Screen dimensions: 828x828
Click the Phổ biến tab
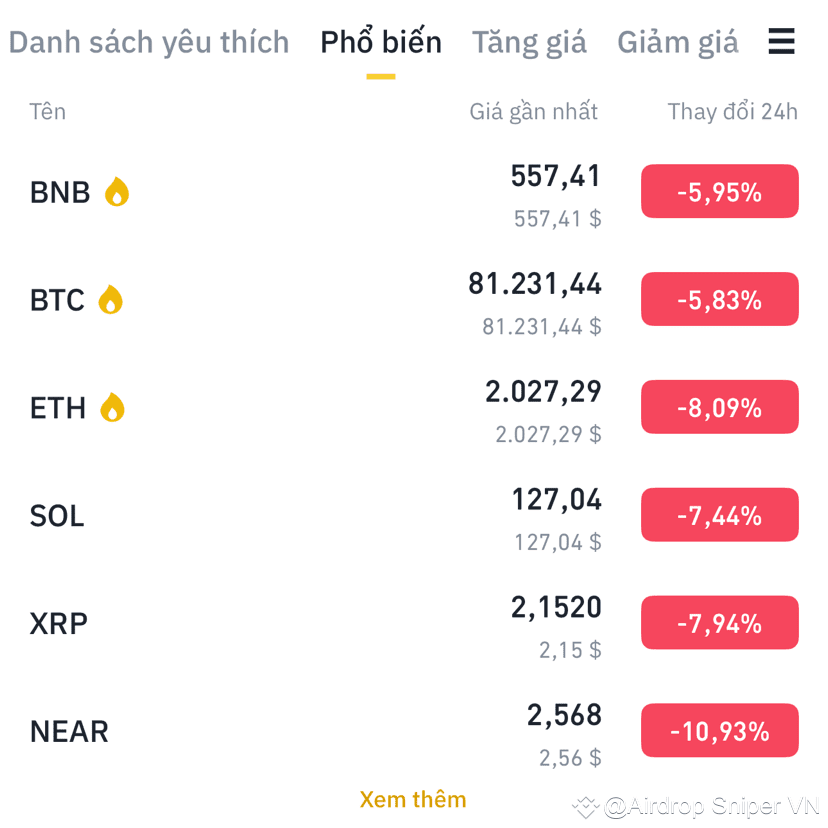click(x=381, y=42)
